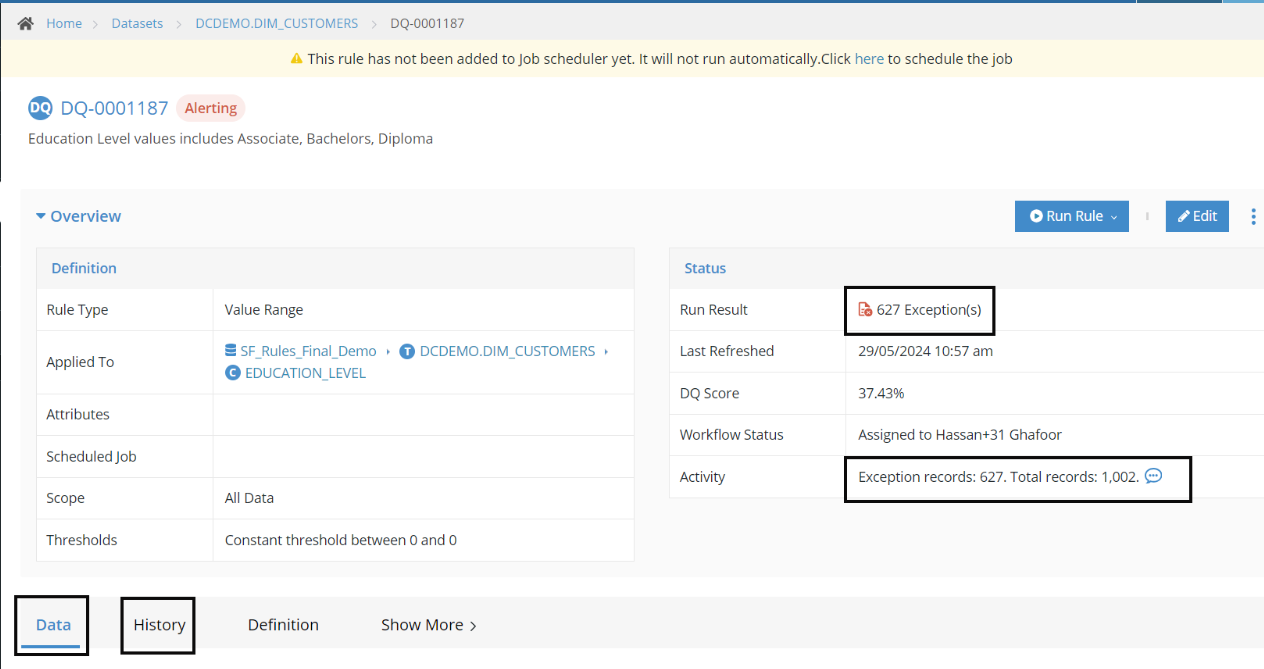Screen dimensions: 1264x669
Task: Open the Definition tab
Action: pyautogui.click(x=283, y=624)
